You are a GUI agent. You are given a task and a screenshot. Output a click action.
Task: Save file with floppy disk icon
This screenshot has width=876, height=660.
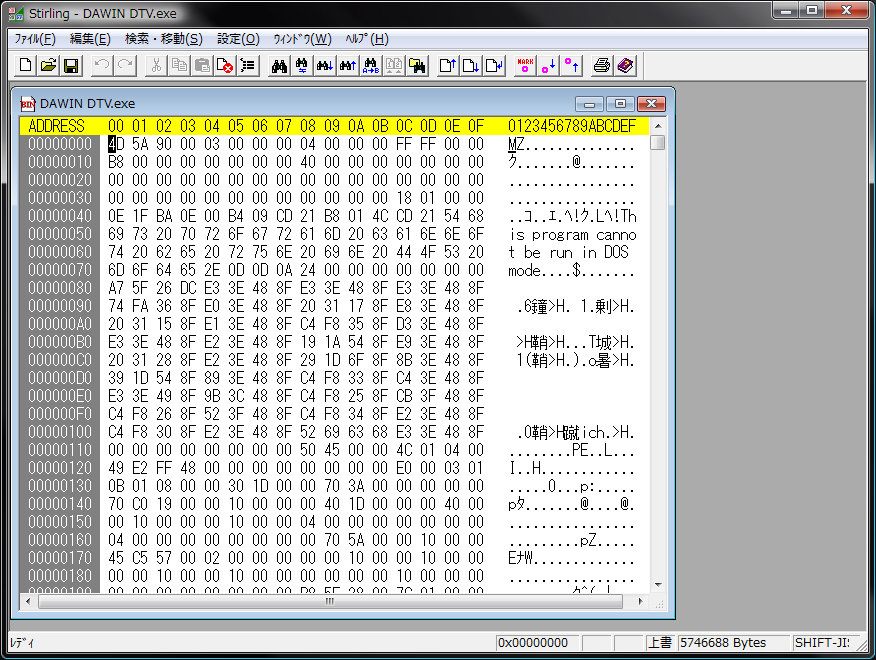(71, 66)
